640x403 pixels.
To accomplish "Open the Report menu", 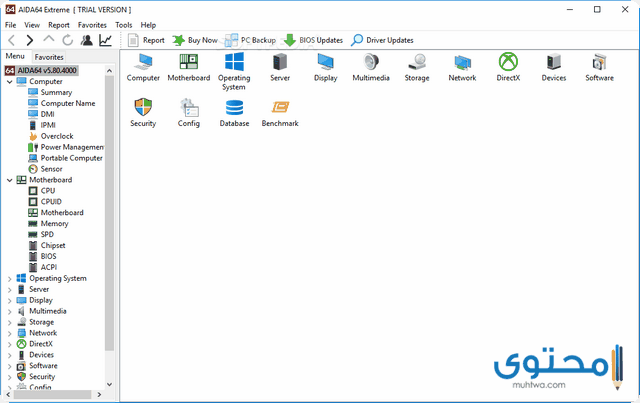I will click(59, 25).
